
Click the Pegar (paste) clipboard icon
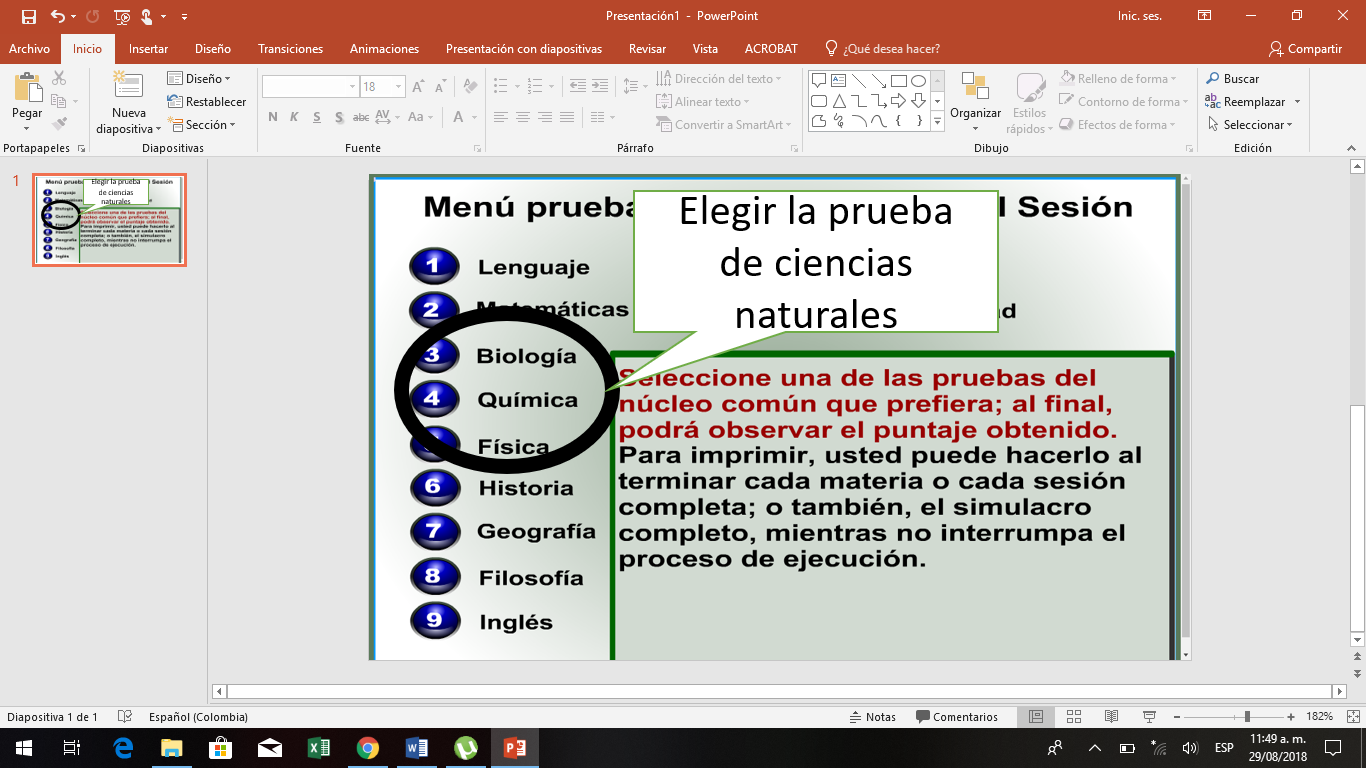pyautogui.click(x=27, y=88)
